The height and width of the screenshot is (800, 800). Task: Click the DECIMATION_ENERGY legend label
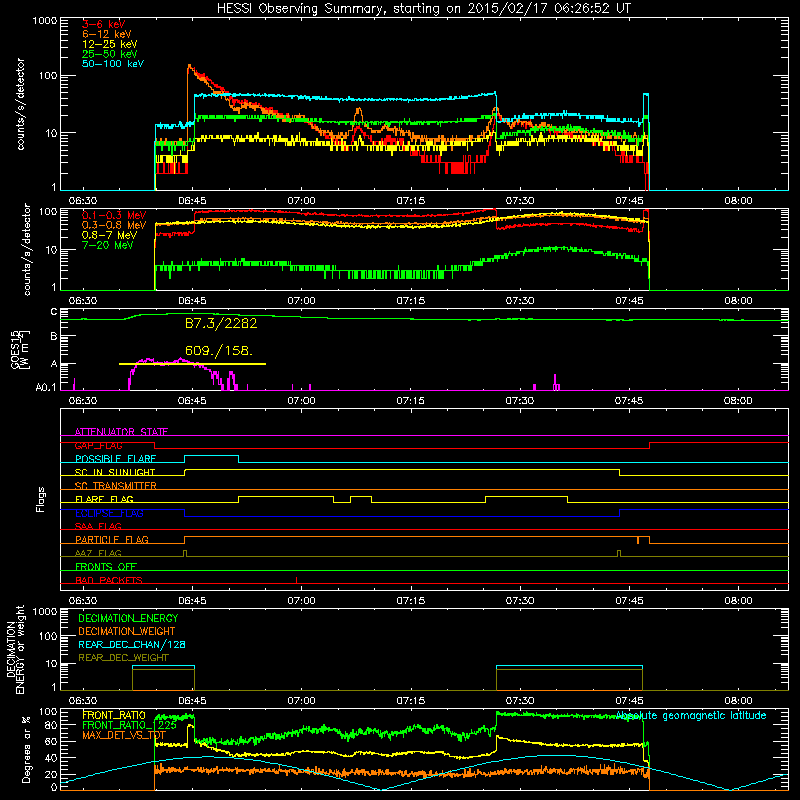tap(128, 618)
